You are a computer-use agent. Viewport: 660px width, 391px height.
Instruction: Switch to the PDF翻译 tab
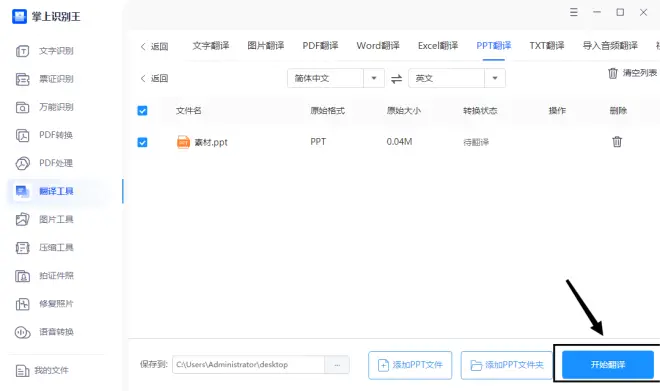320,45
